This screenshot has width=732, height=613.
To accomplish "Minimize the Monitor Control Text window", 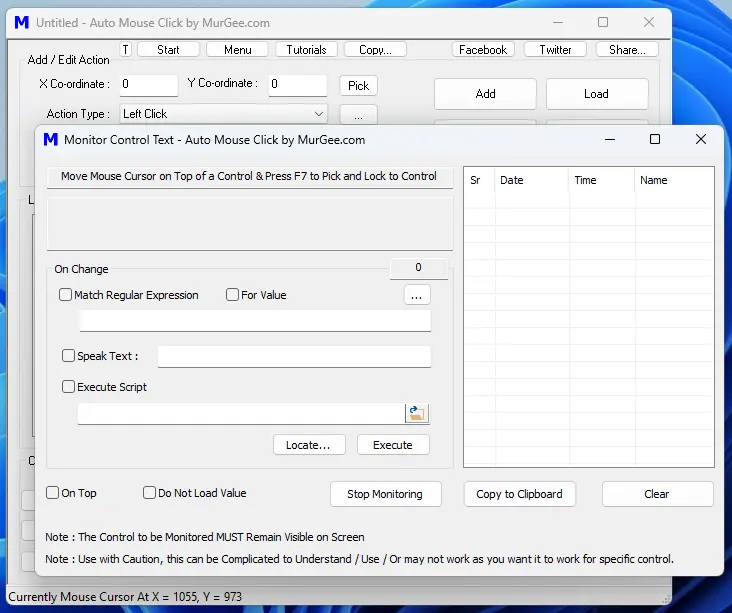I will click(x=610, y=139).
